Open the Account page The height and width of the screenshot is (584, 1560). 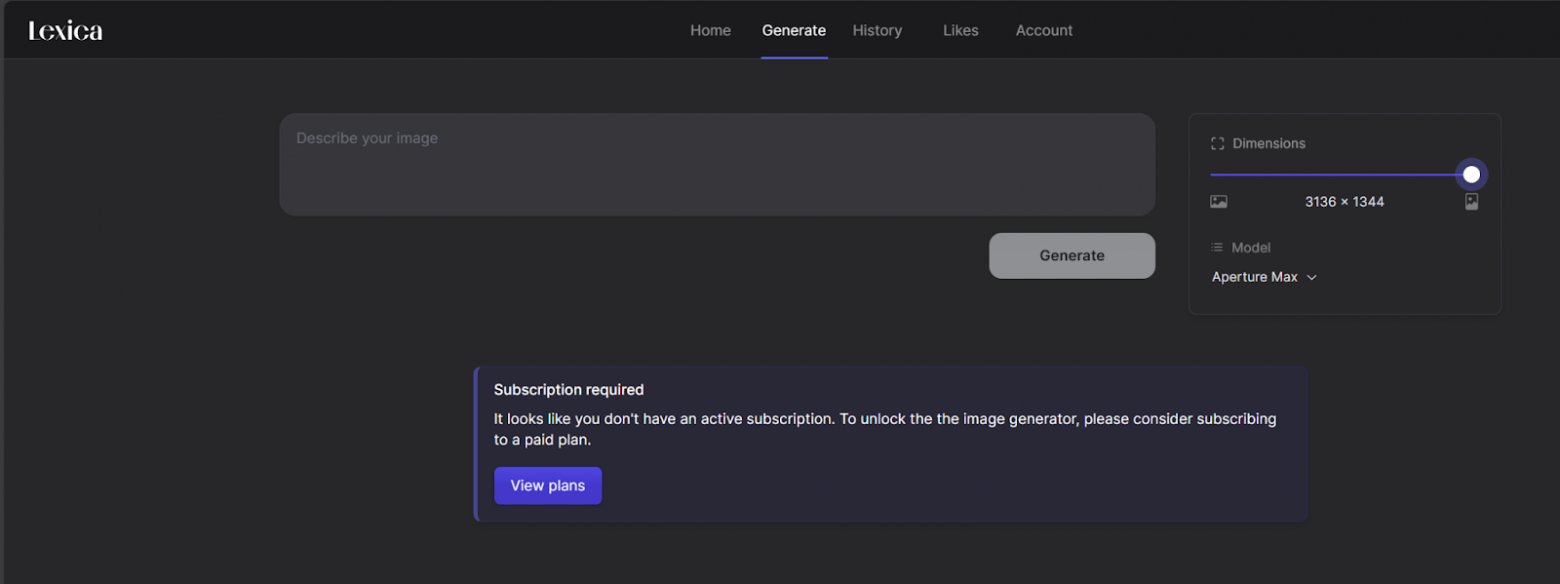[1044, 31]
